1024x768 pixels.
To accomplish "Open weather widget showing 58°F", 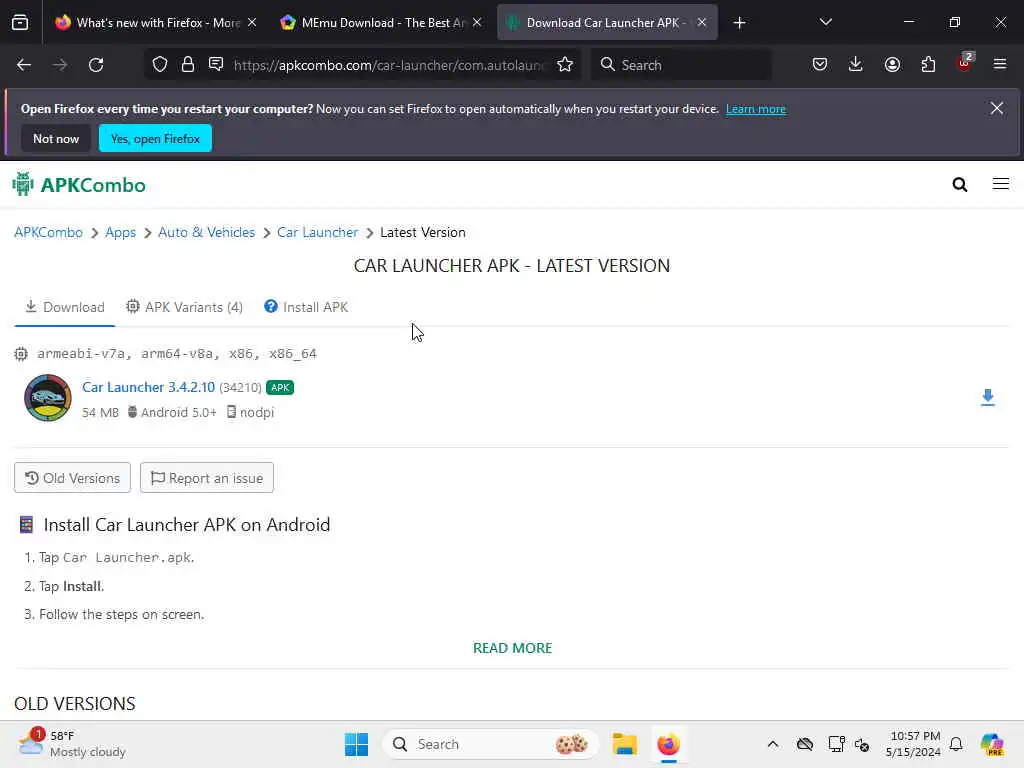I will pos(72,744).
